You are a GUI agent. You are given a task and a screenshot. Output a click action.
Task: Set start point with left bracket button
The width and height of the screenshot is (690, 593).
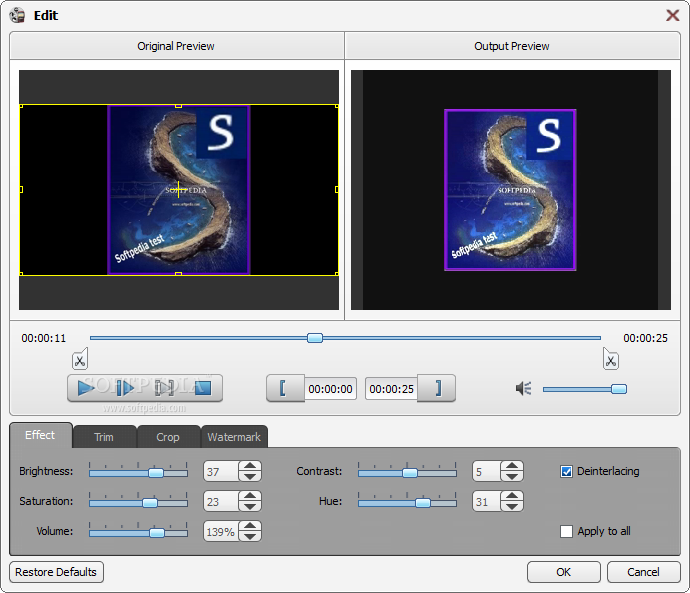(x=285, y=388)
